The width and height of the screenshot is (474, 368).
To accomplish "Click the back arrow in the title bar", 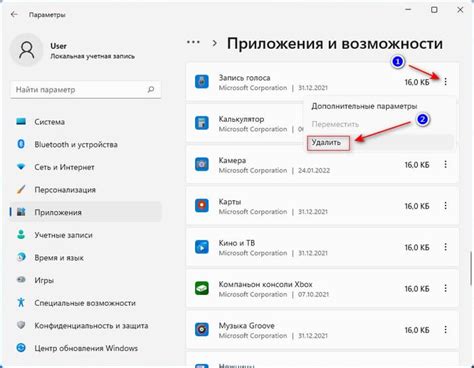I will coord(14,14).
